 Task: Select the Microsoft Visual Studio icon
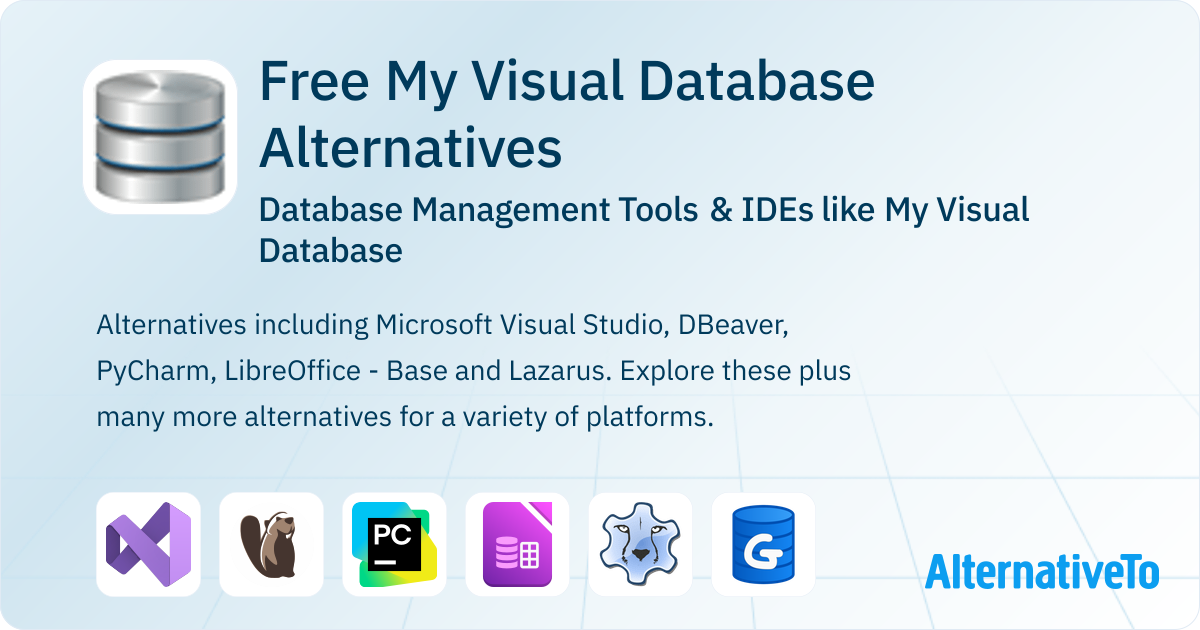[148, 544]
